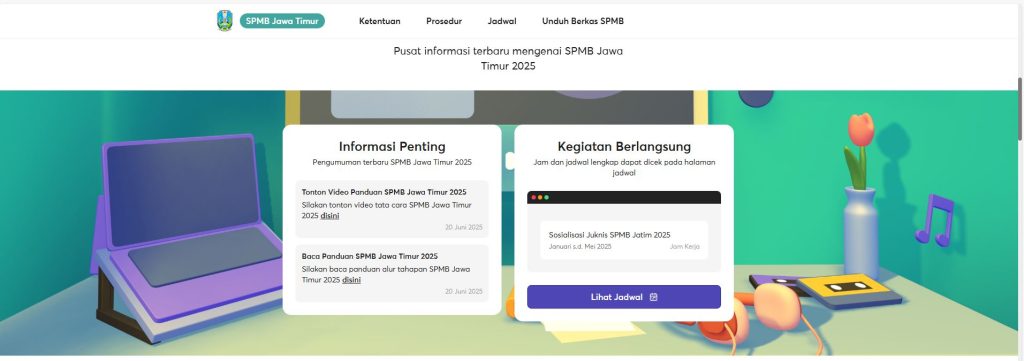Select Sosialisasi Juknis SPMB Jatim 2025 entry
Viewport: 1024px width, 361px height.
coord(624,240)
